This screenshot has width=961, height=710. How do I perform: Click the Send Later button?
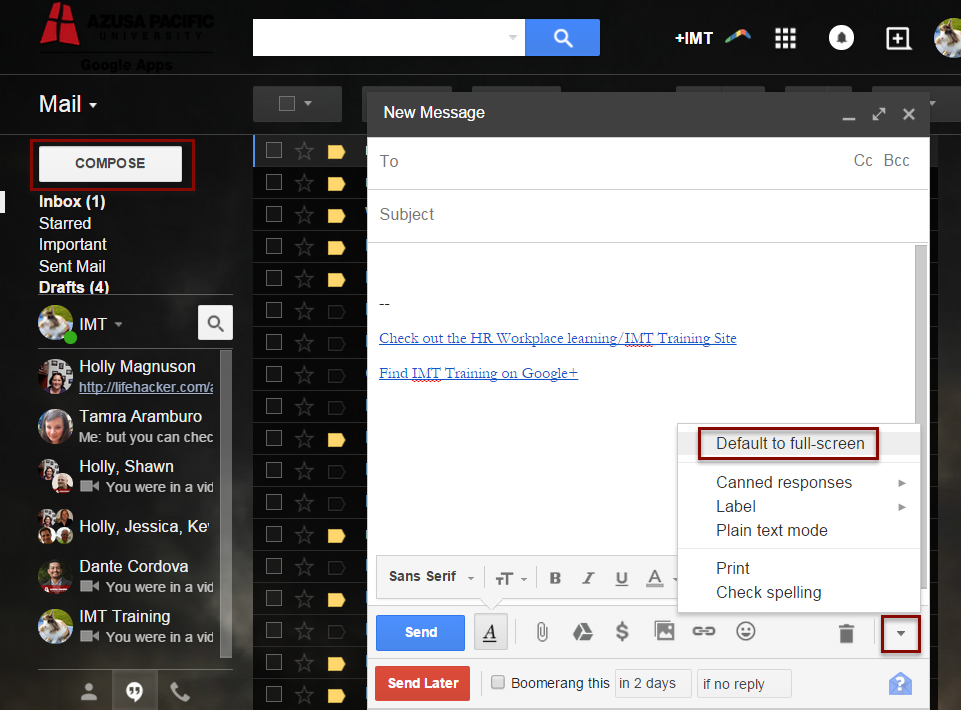pyautogui.click(x=422, y=683)
